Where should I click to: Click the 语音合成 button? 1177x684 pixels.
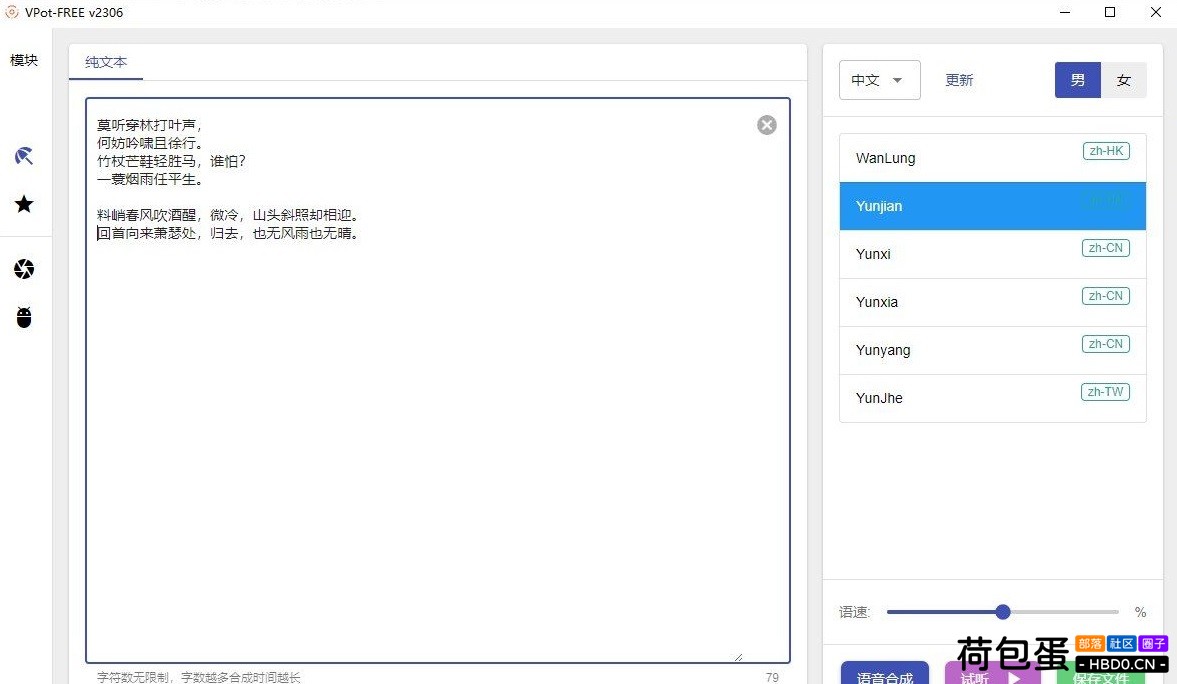[885, 673]
